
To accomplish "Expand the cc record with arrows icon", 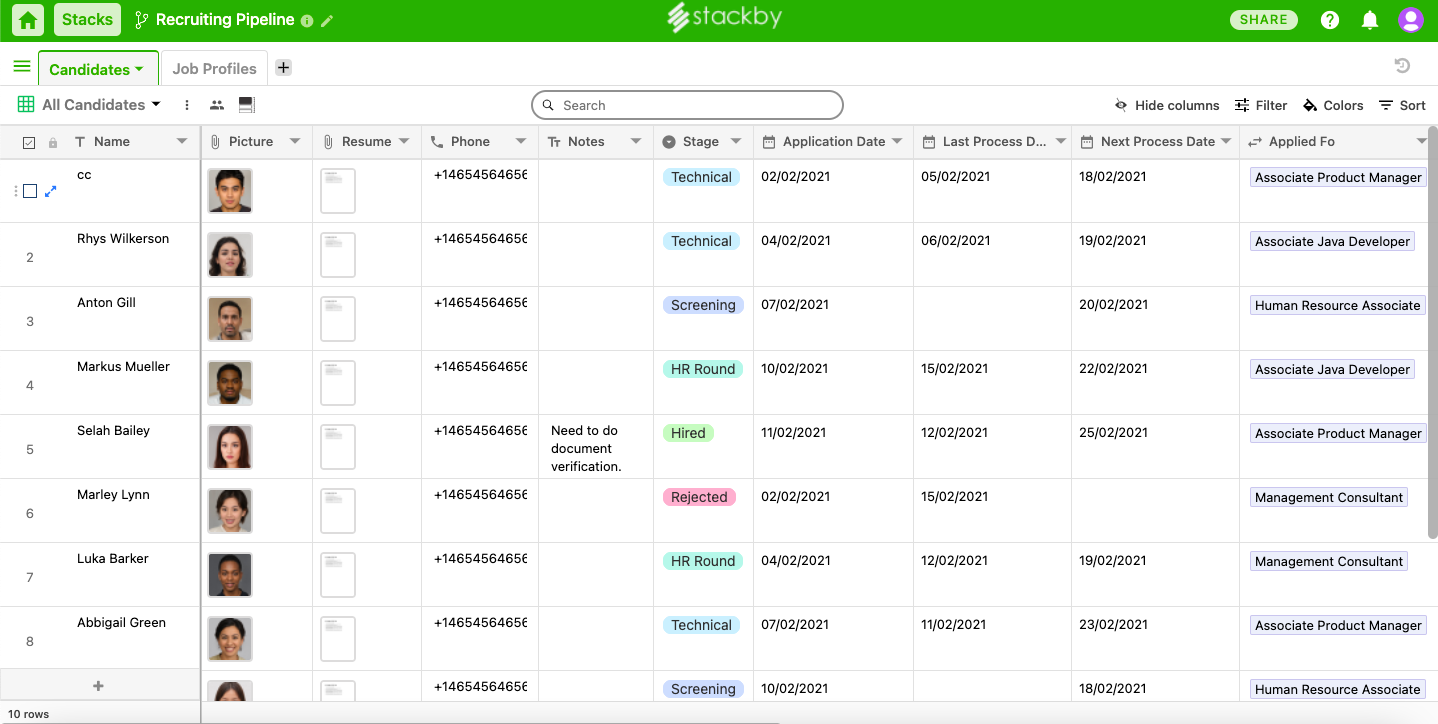I will (51, 191).
